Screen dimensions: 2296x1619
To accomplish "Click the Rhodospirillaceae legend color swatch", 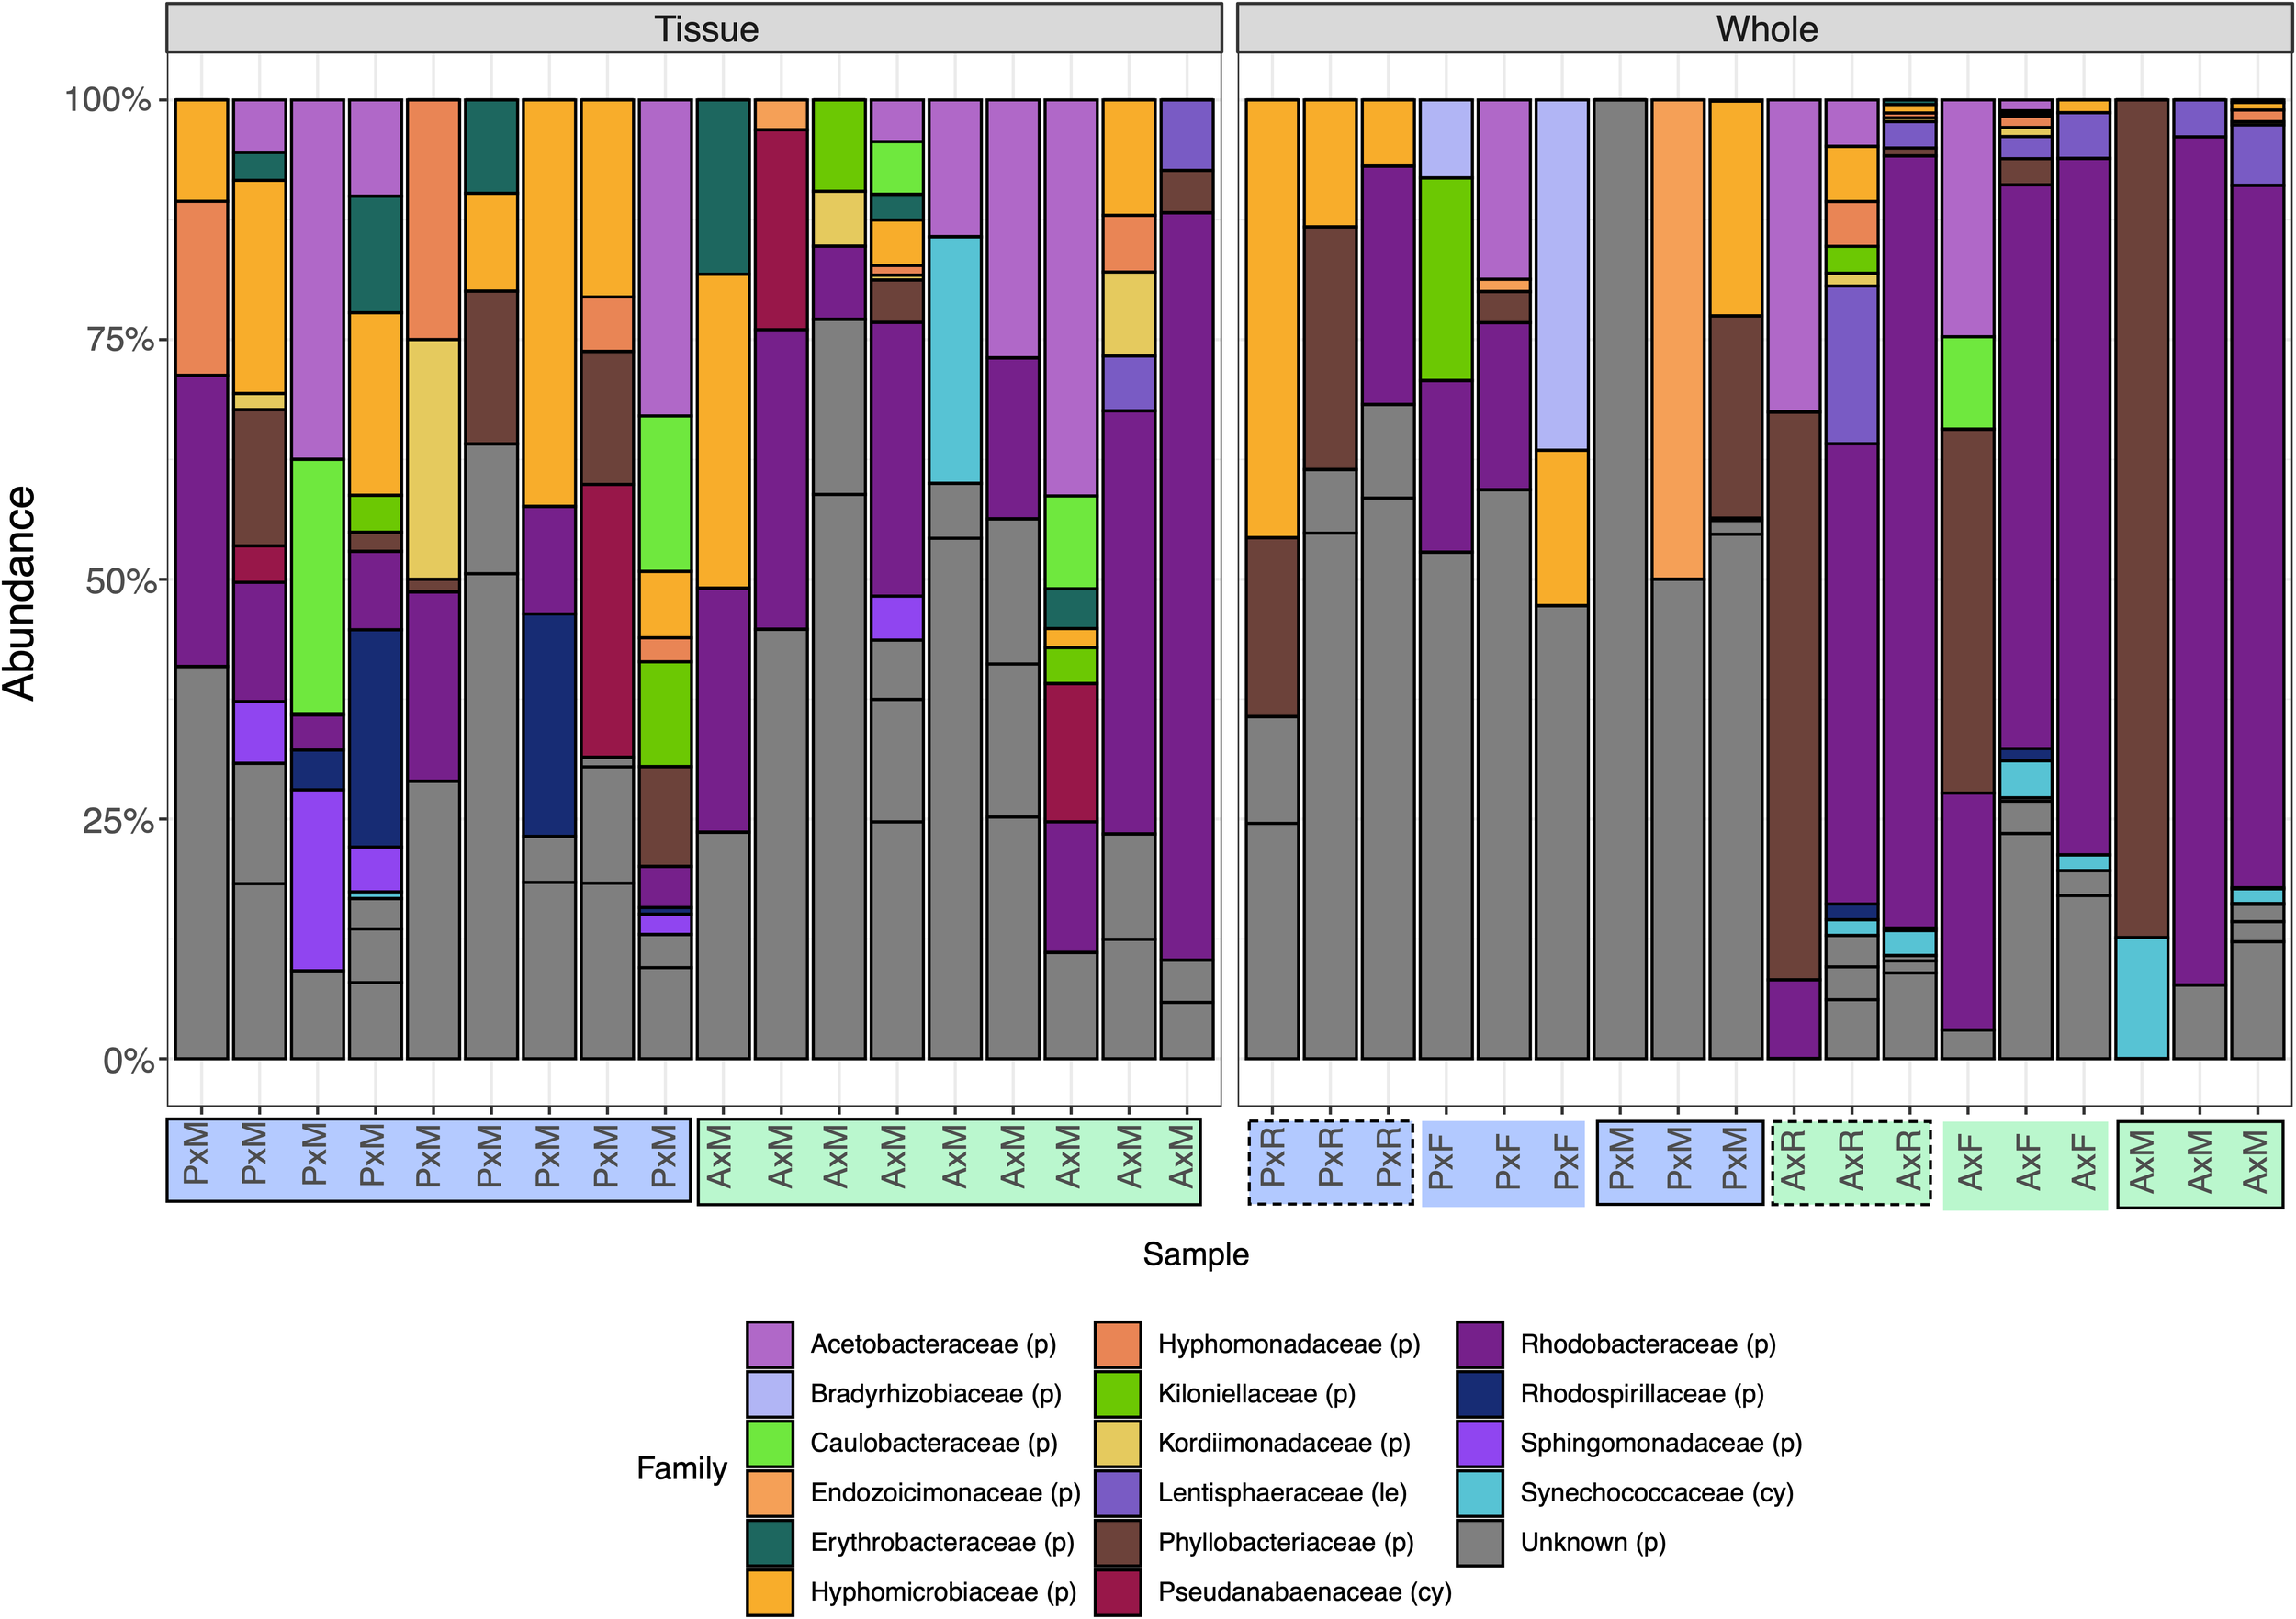I will pos(1480,1393).
